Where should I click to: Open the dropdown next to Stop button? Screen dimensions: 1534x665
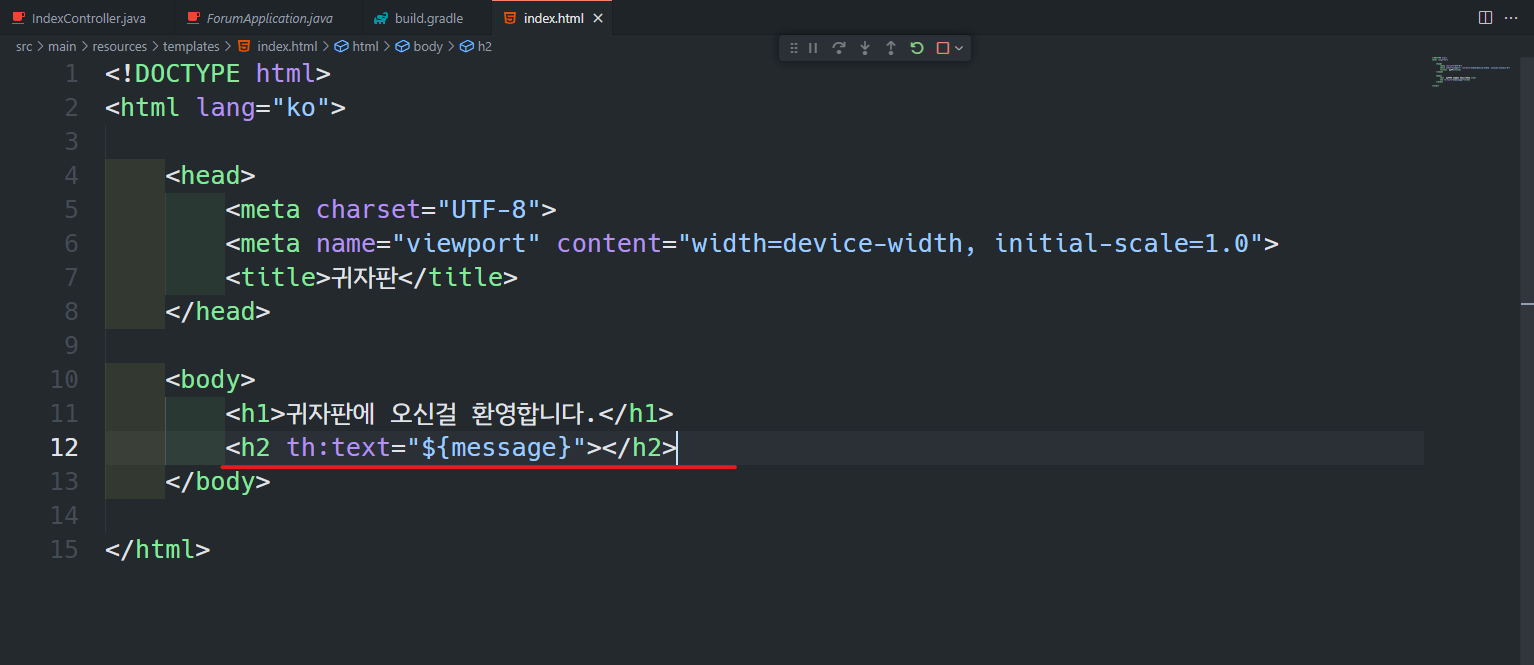959,48
